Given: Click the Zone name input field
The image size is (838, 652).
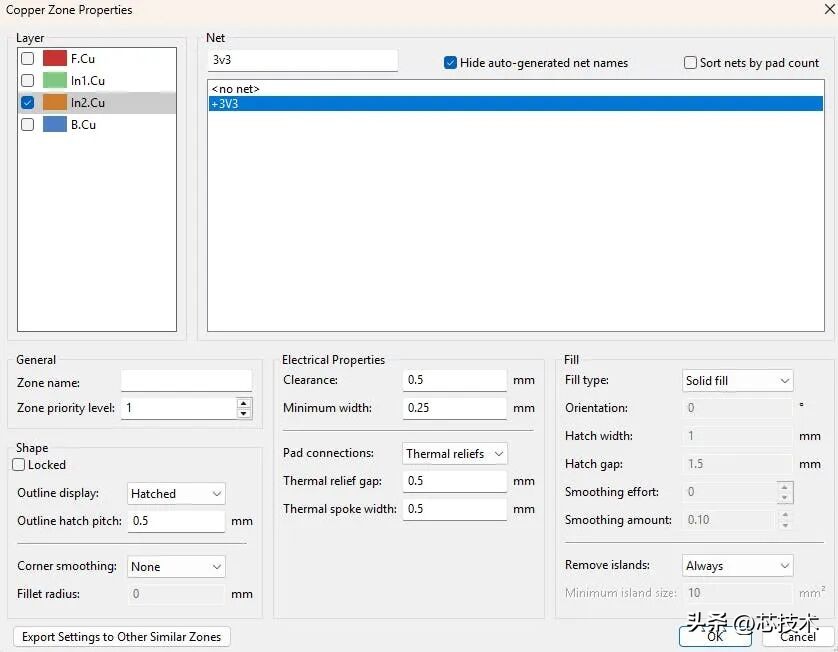Looking at the screenshot, I should tap(187, 382).
